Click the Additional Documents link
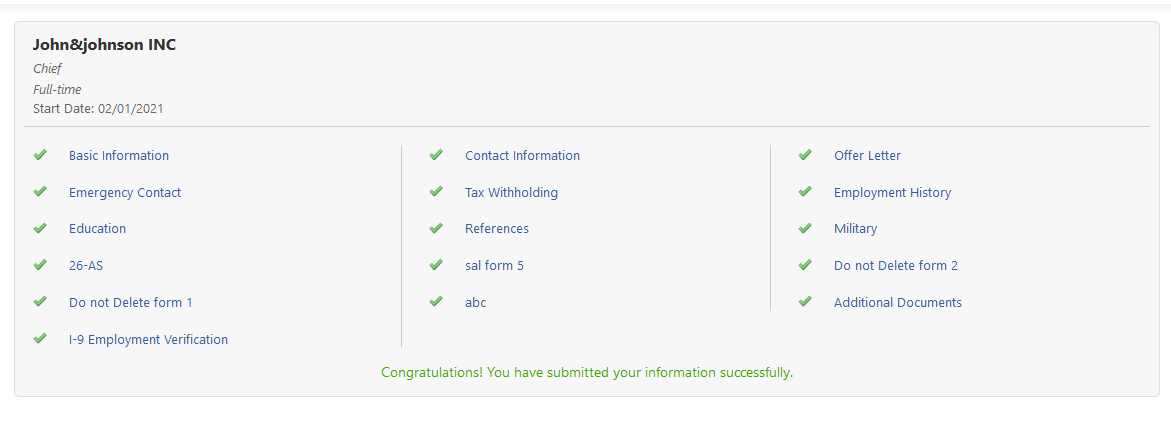 point(898,303)
